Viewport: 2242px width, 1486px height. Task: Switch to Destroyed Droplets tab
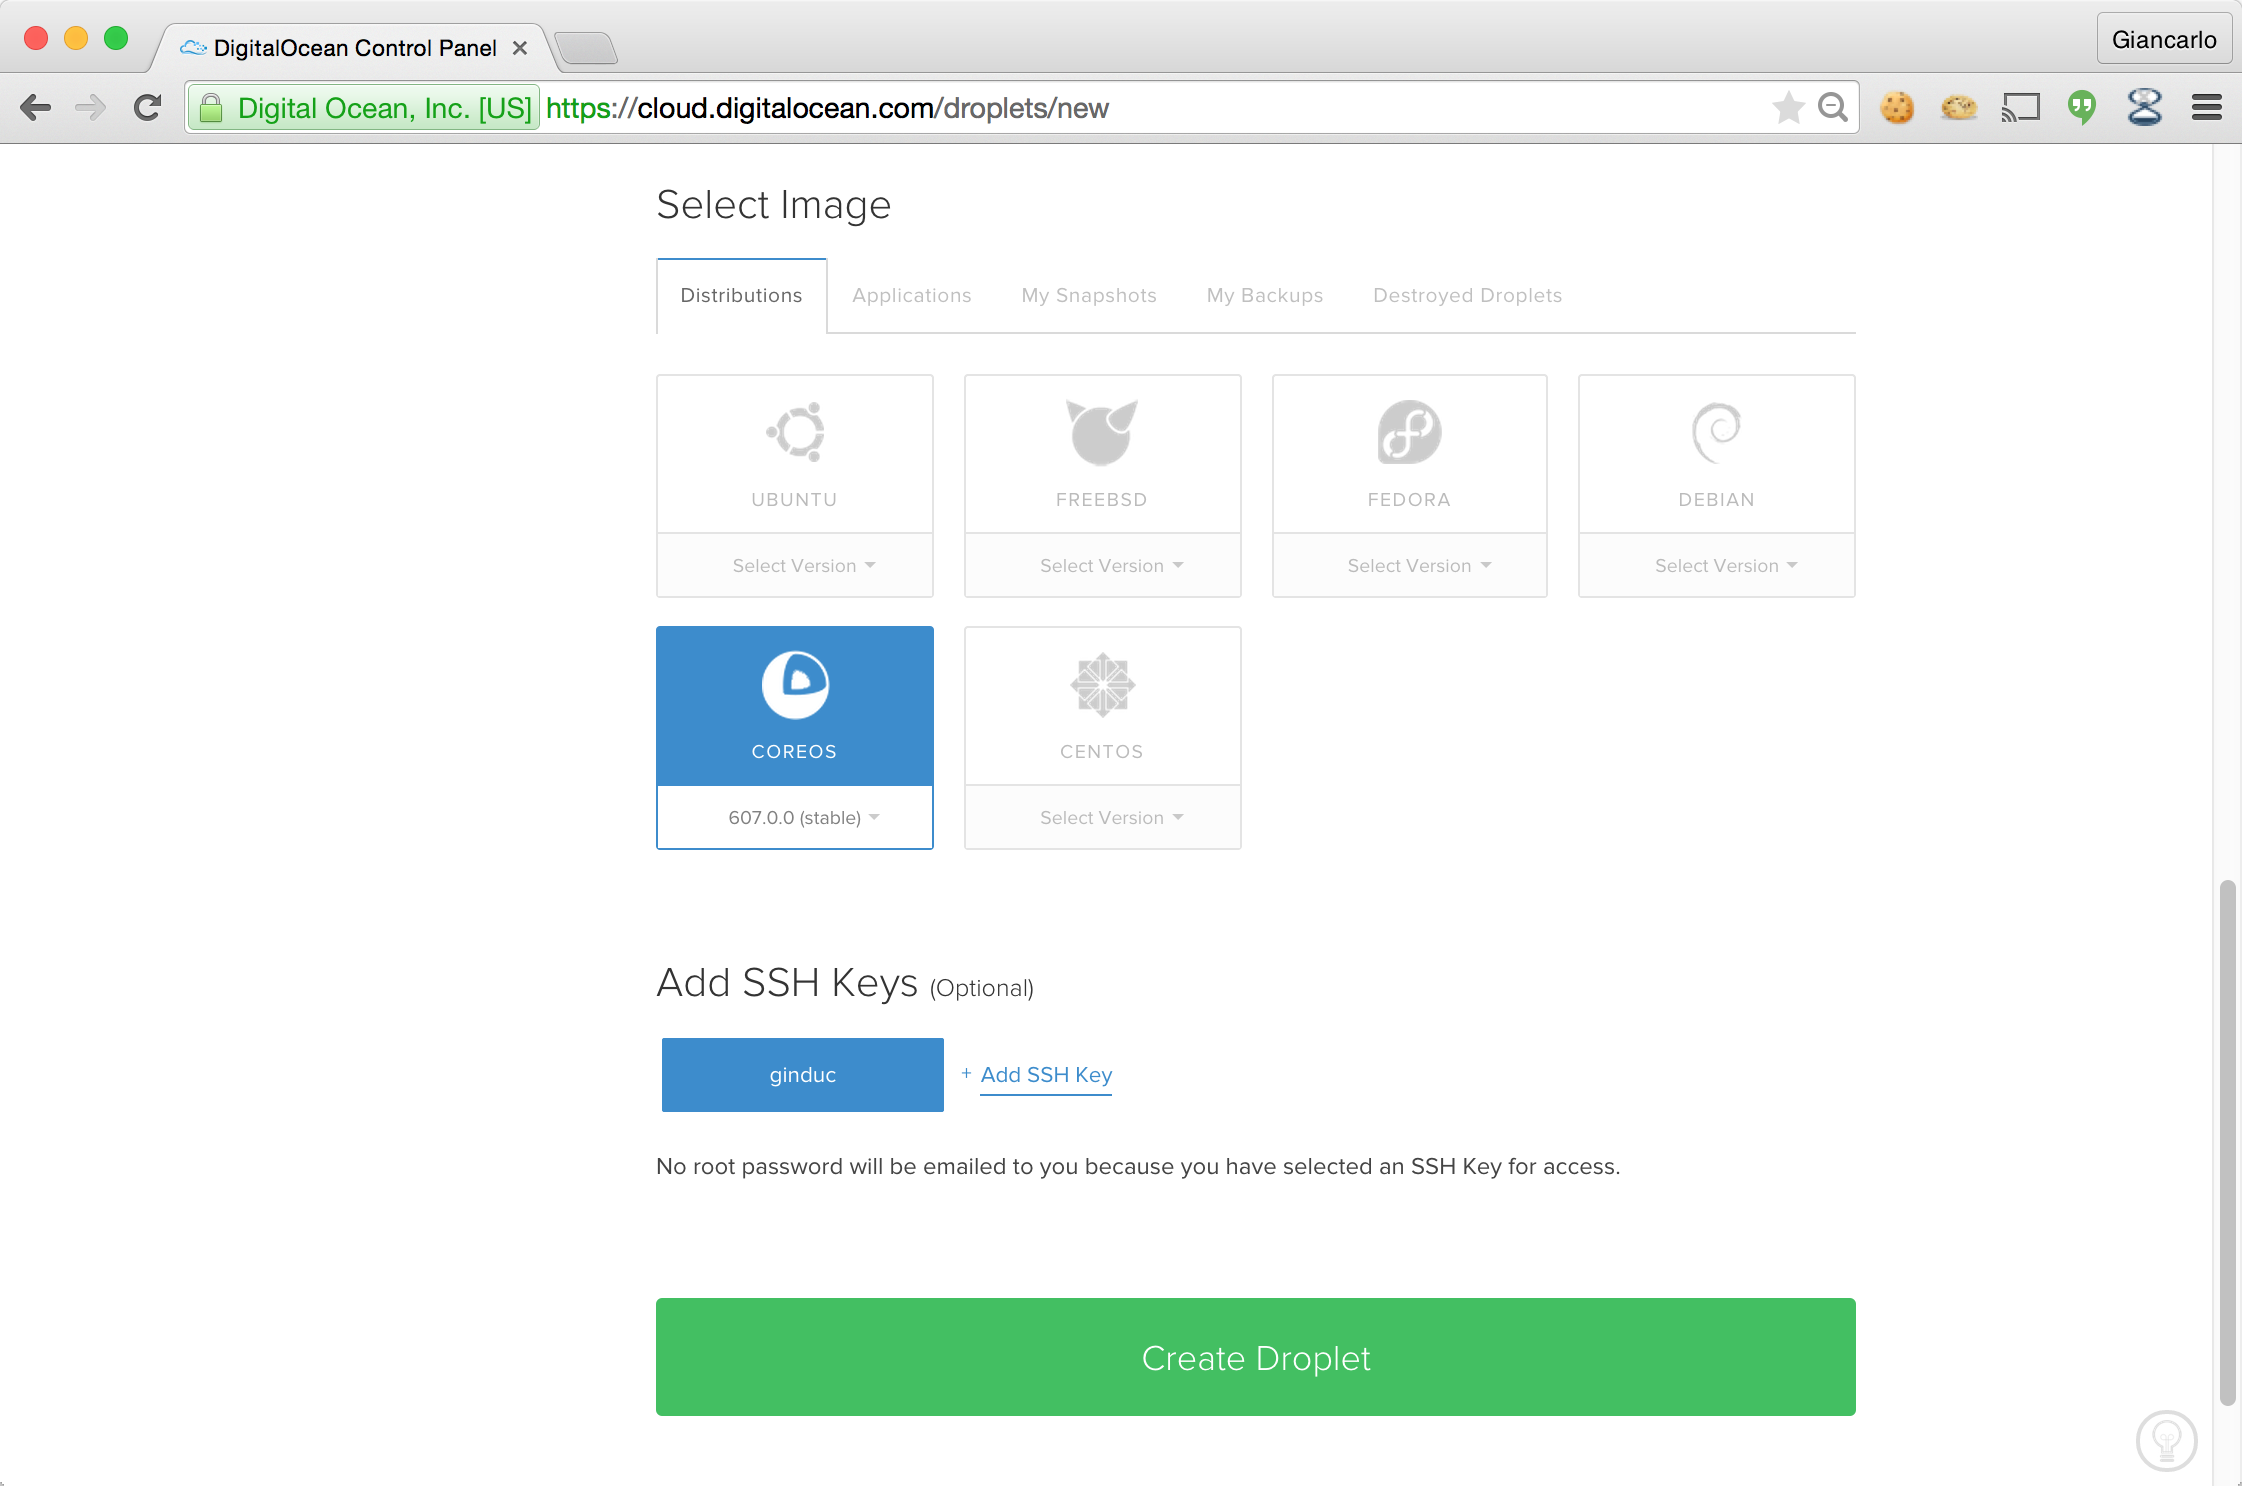[x=1467, y=296]
